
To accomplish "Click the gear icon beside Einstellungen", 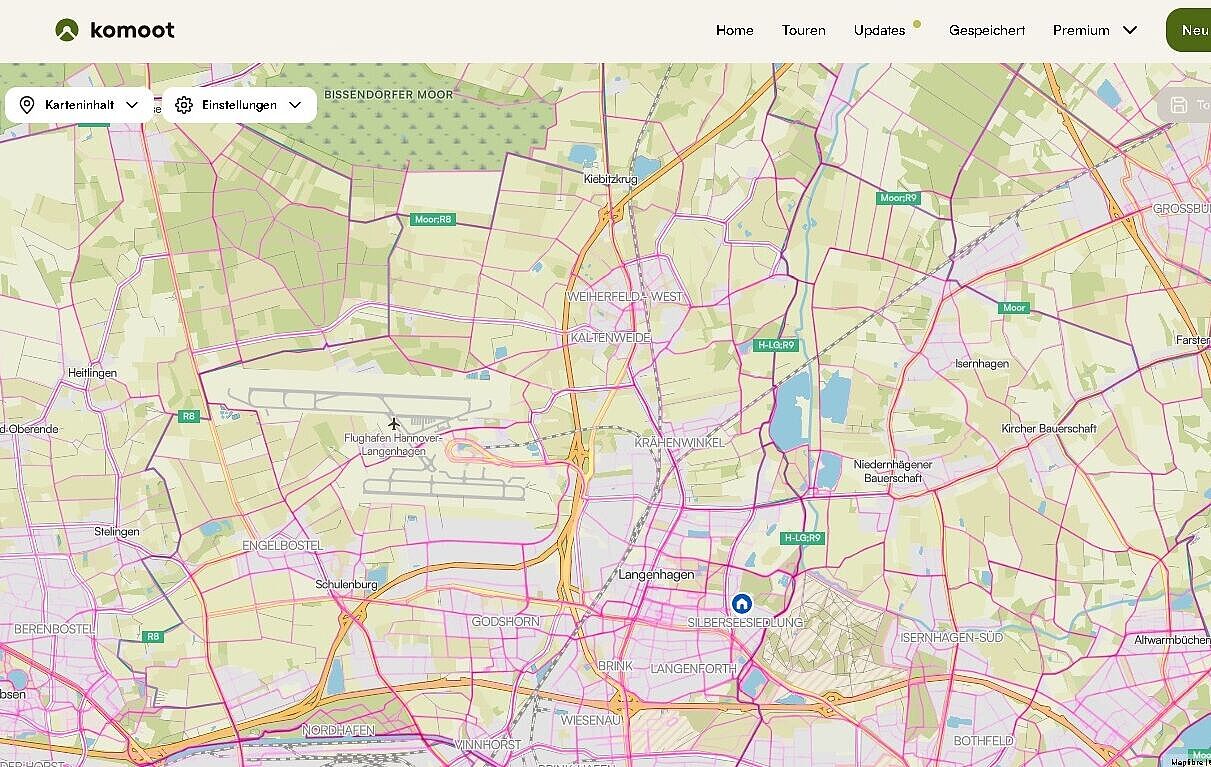I will pyautogui.click(x=184, y=105).
